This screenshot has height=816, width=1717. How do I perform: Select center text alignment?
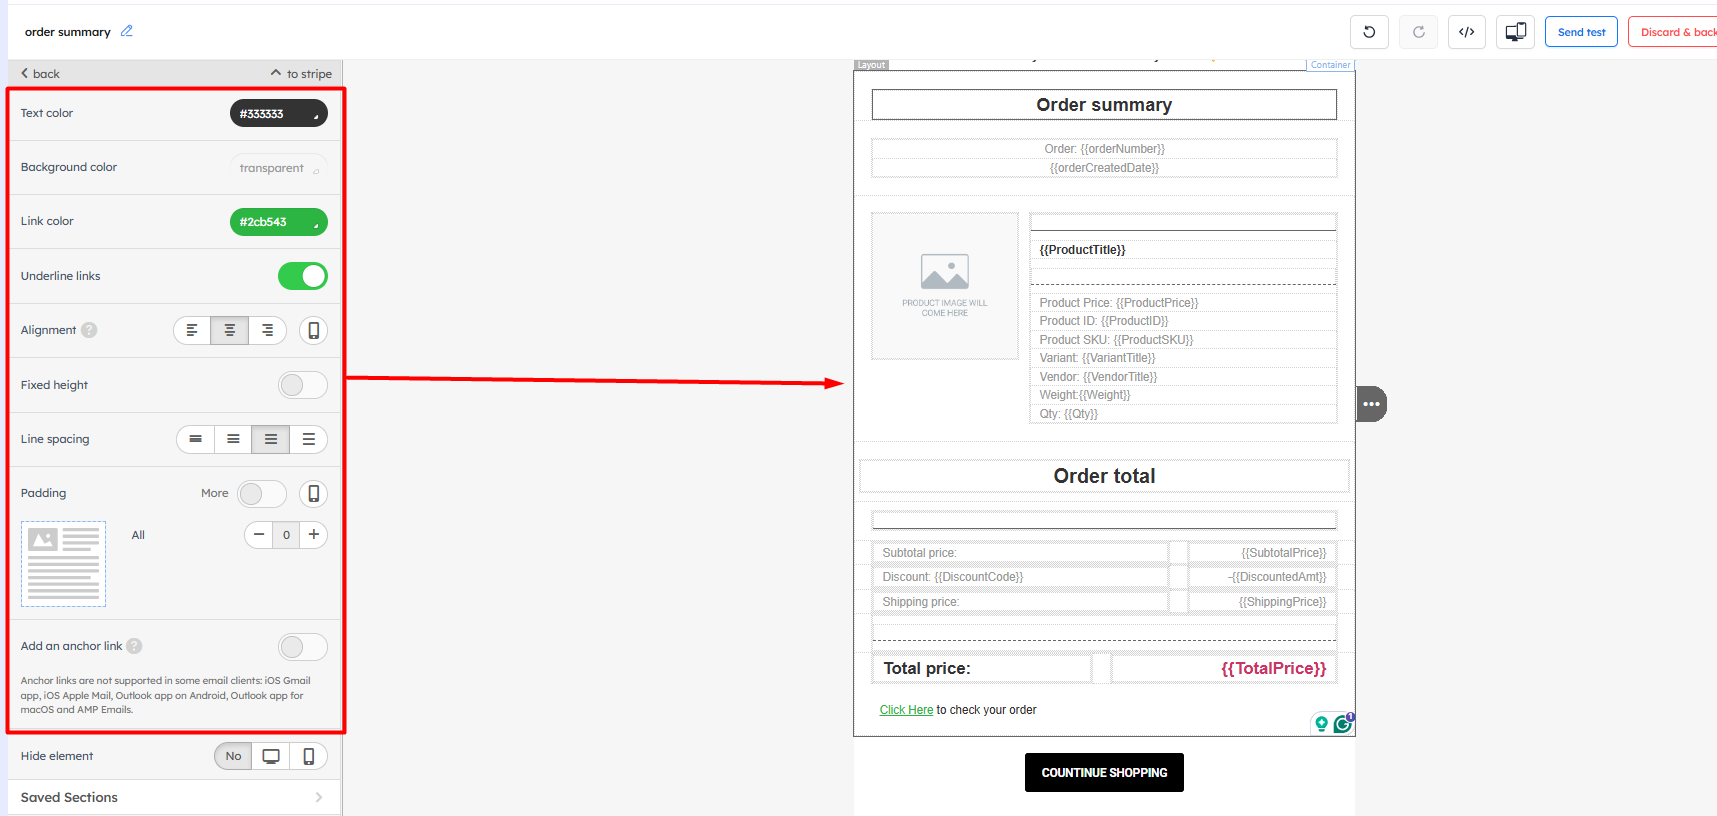(x=229, y=330)
